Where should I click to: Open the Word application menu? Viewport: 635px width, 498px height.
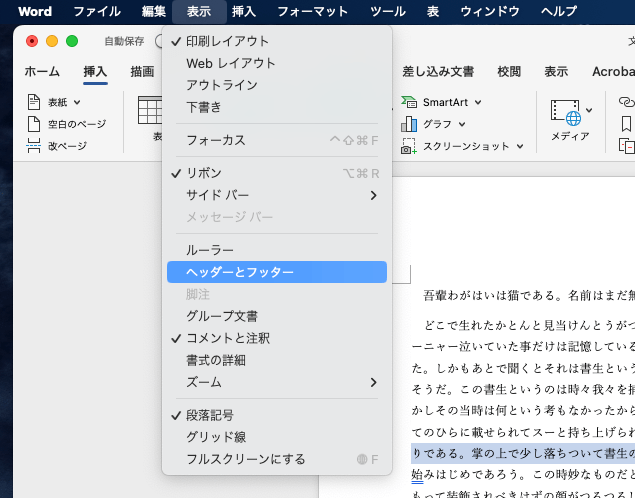coord(35,11)
